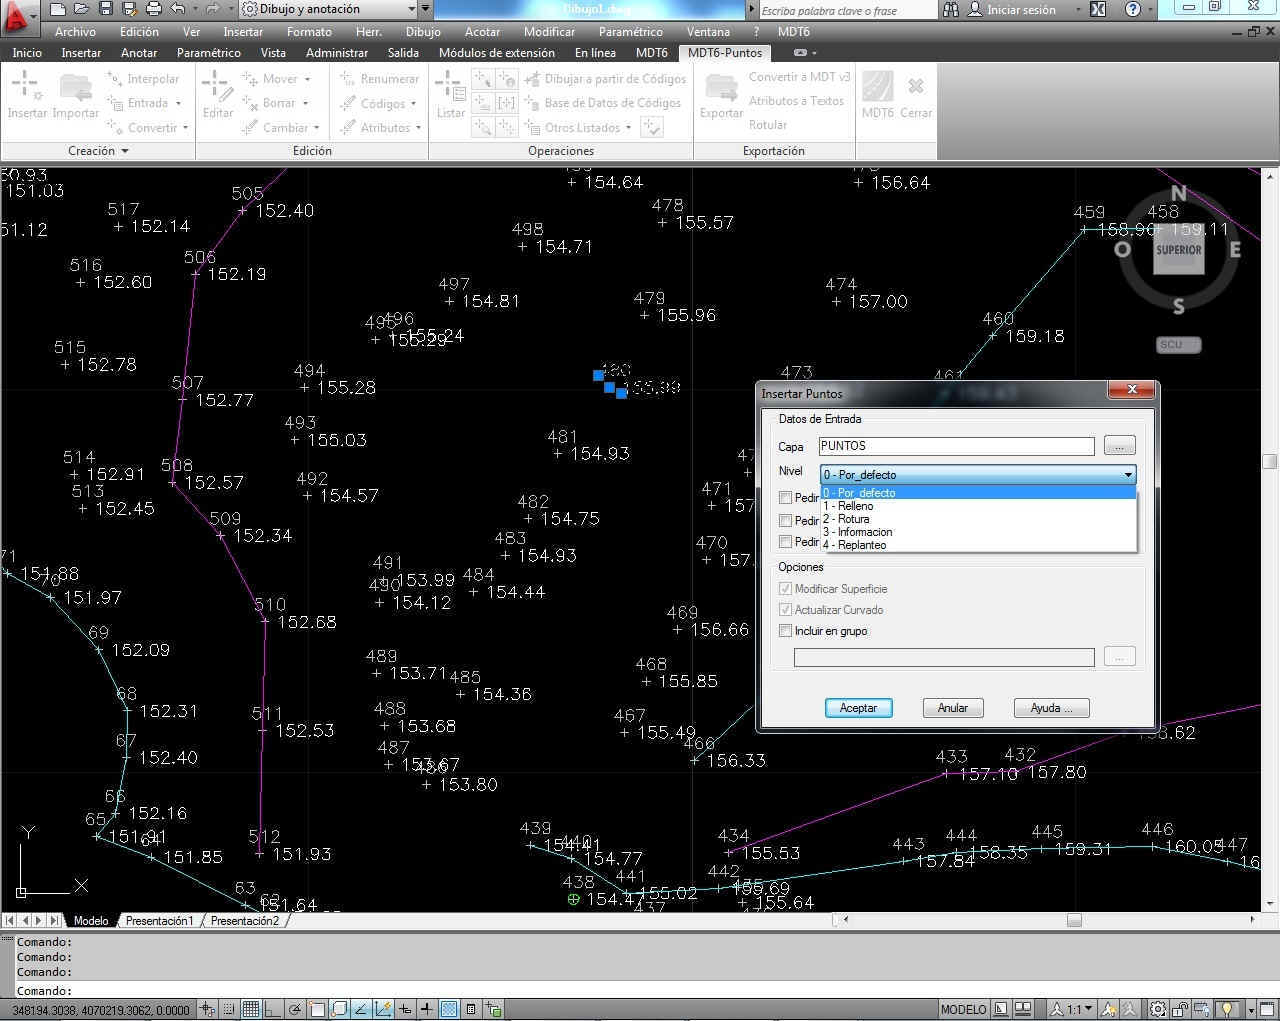Click the Aceptar button
The width and height of the screenshot is (1280, 1021).
858,708
